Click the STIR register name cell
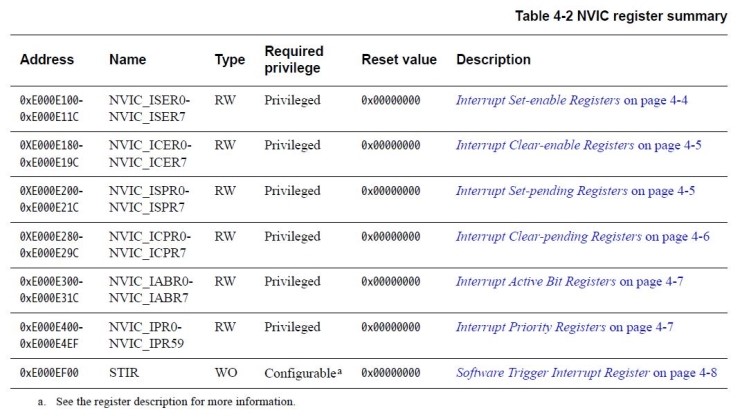This screenshot has height=417, width=740. pos(125,372)
